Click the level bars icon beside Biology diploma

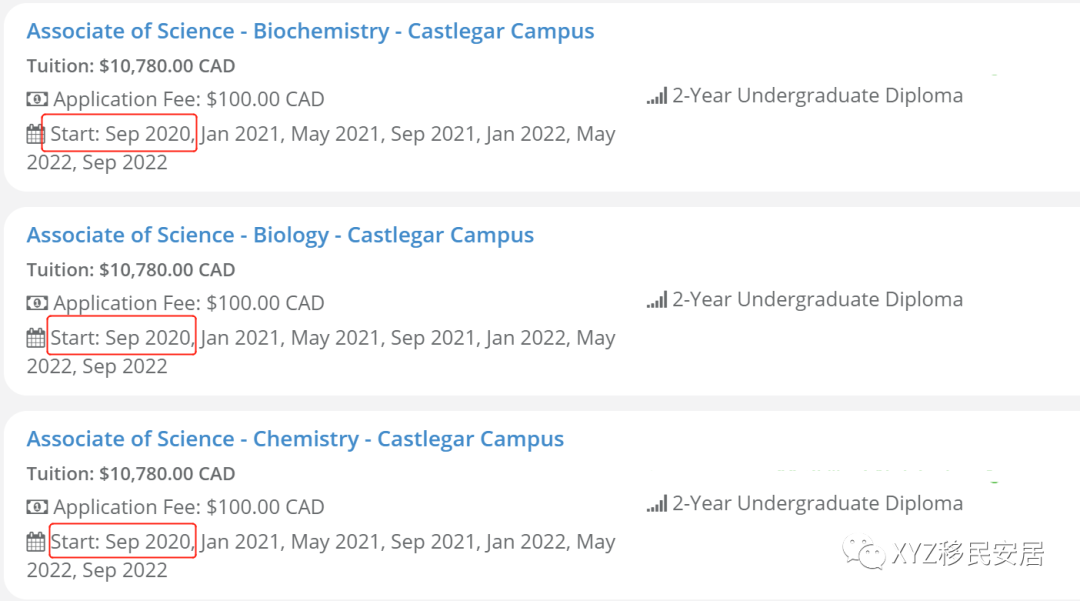coord(656,301)
